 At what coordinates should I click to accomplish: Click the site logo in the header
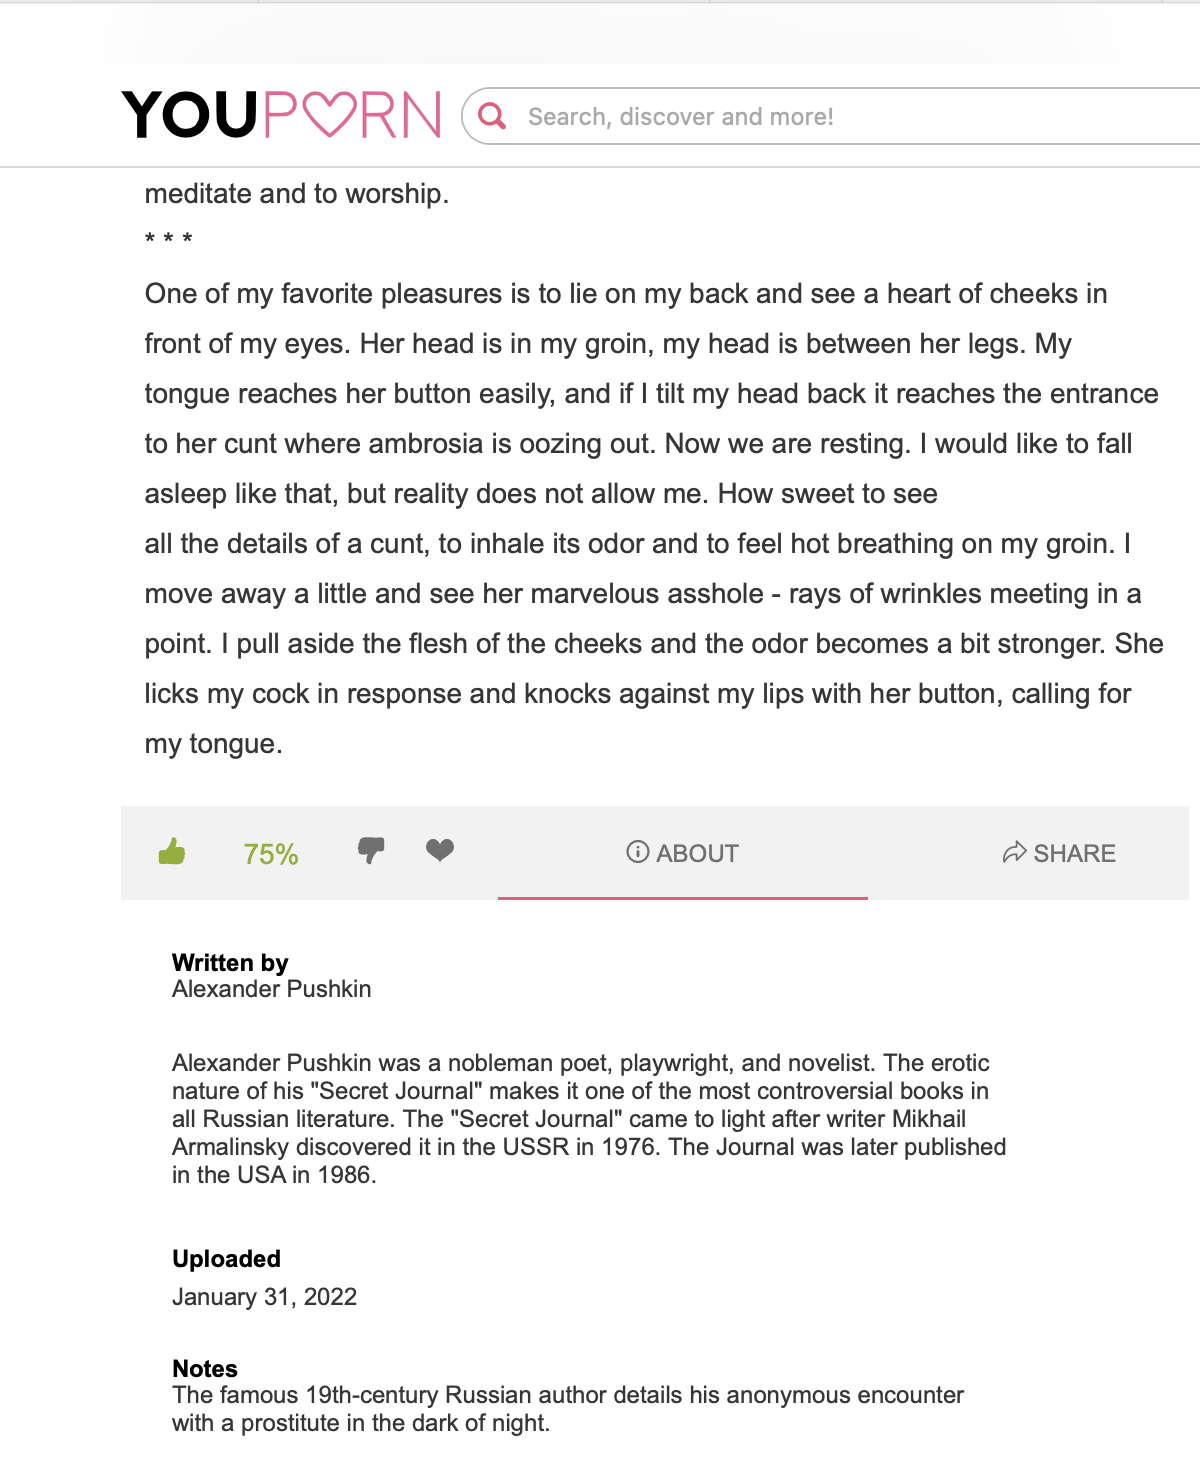(282, 115)
